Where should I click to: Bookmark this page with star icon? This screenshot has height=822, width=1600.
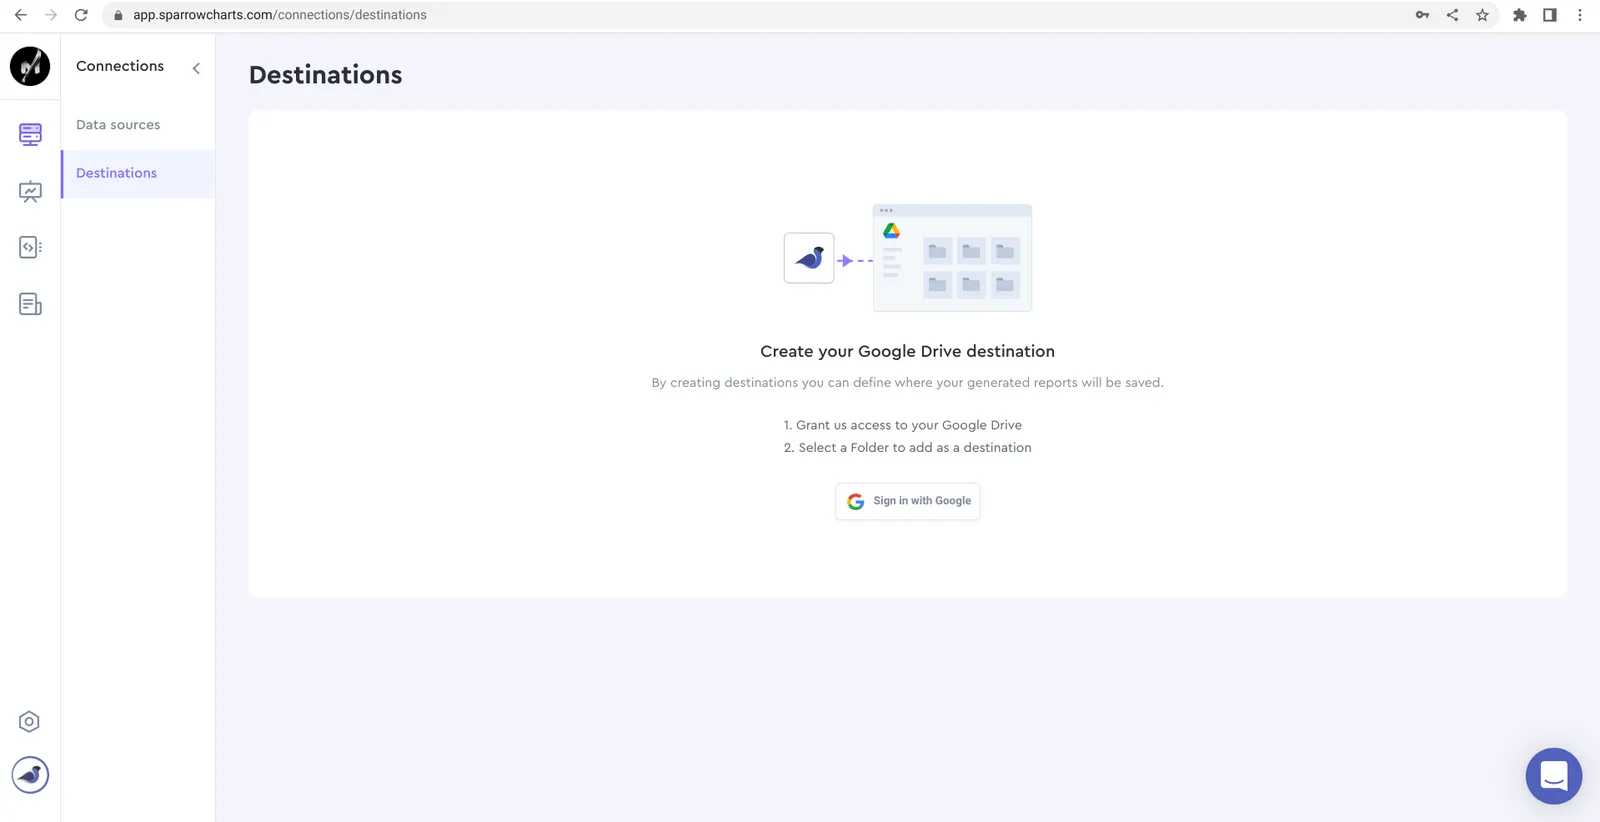pyautogui.click(x=1482, y=15)
